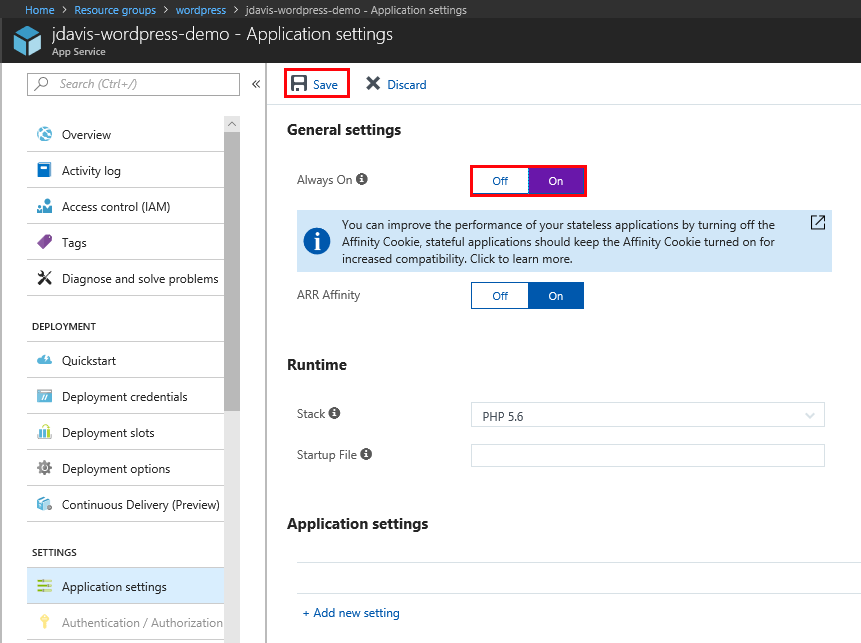Click the Affinity Cookie info message

pos(564,241)
